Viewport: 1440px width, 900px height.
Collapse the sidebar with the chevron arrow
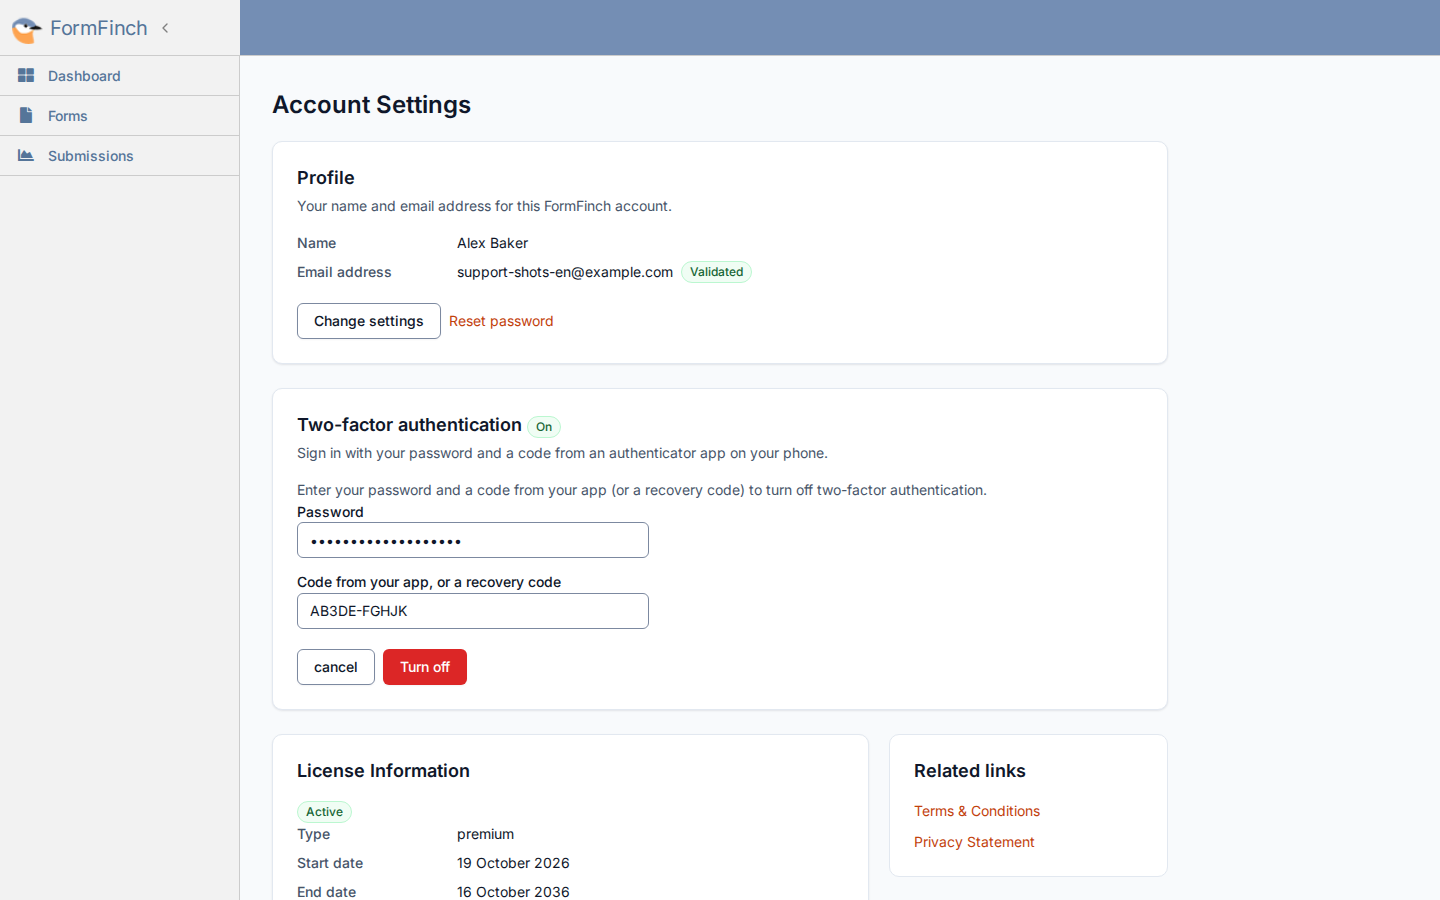click(x=165, y=28)
